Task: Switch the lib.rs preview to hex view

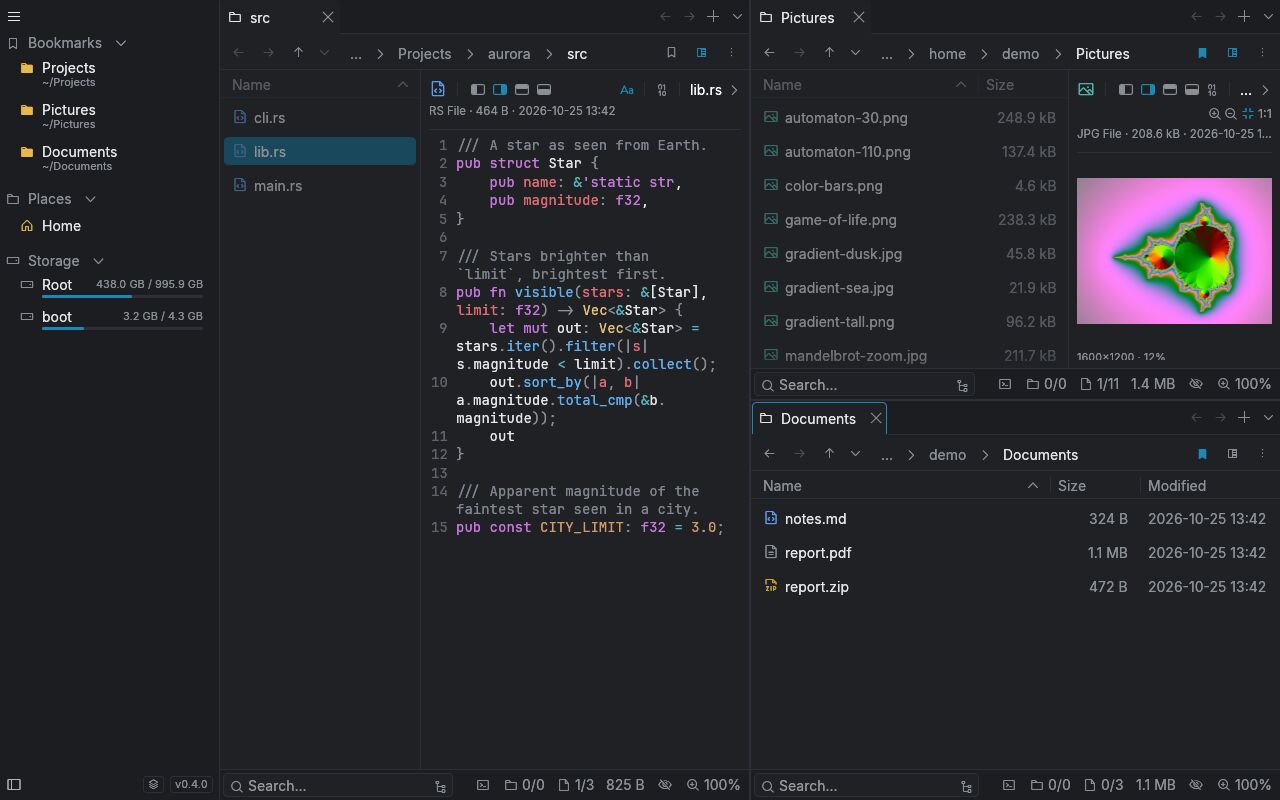Action: coord(662,90)
